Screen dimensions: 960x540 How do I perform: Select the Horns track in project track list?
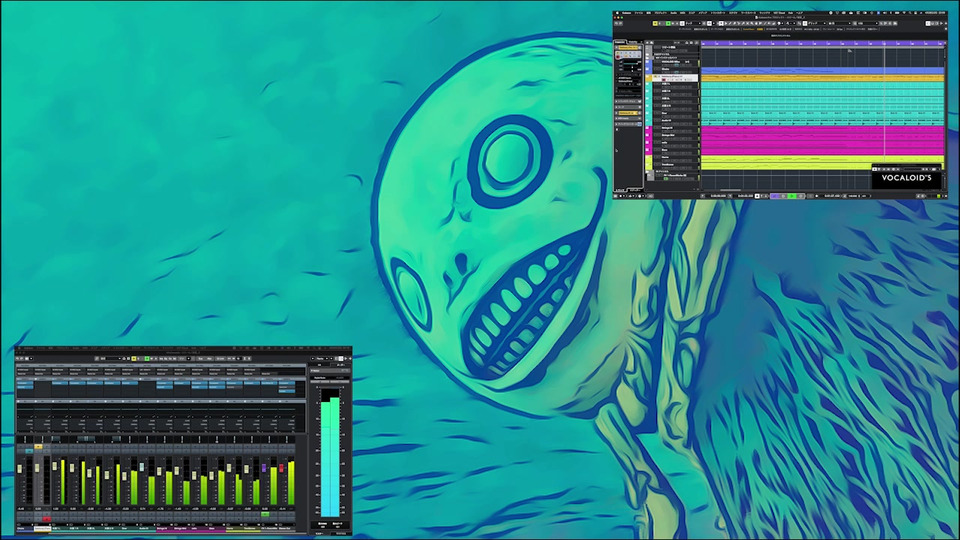(x=675, y=158)
